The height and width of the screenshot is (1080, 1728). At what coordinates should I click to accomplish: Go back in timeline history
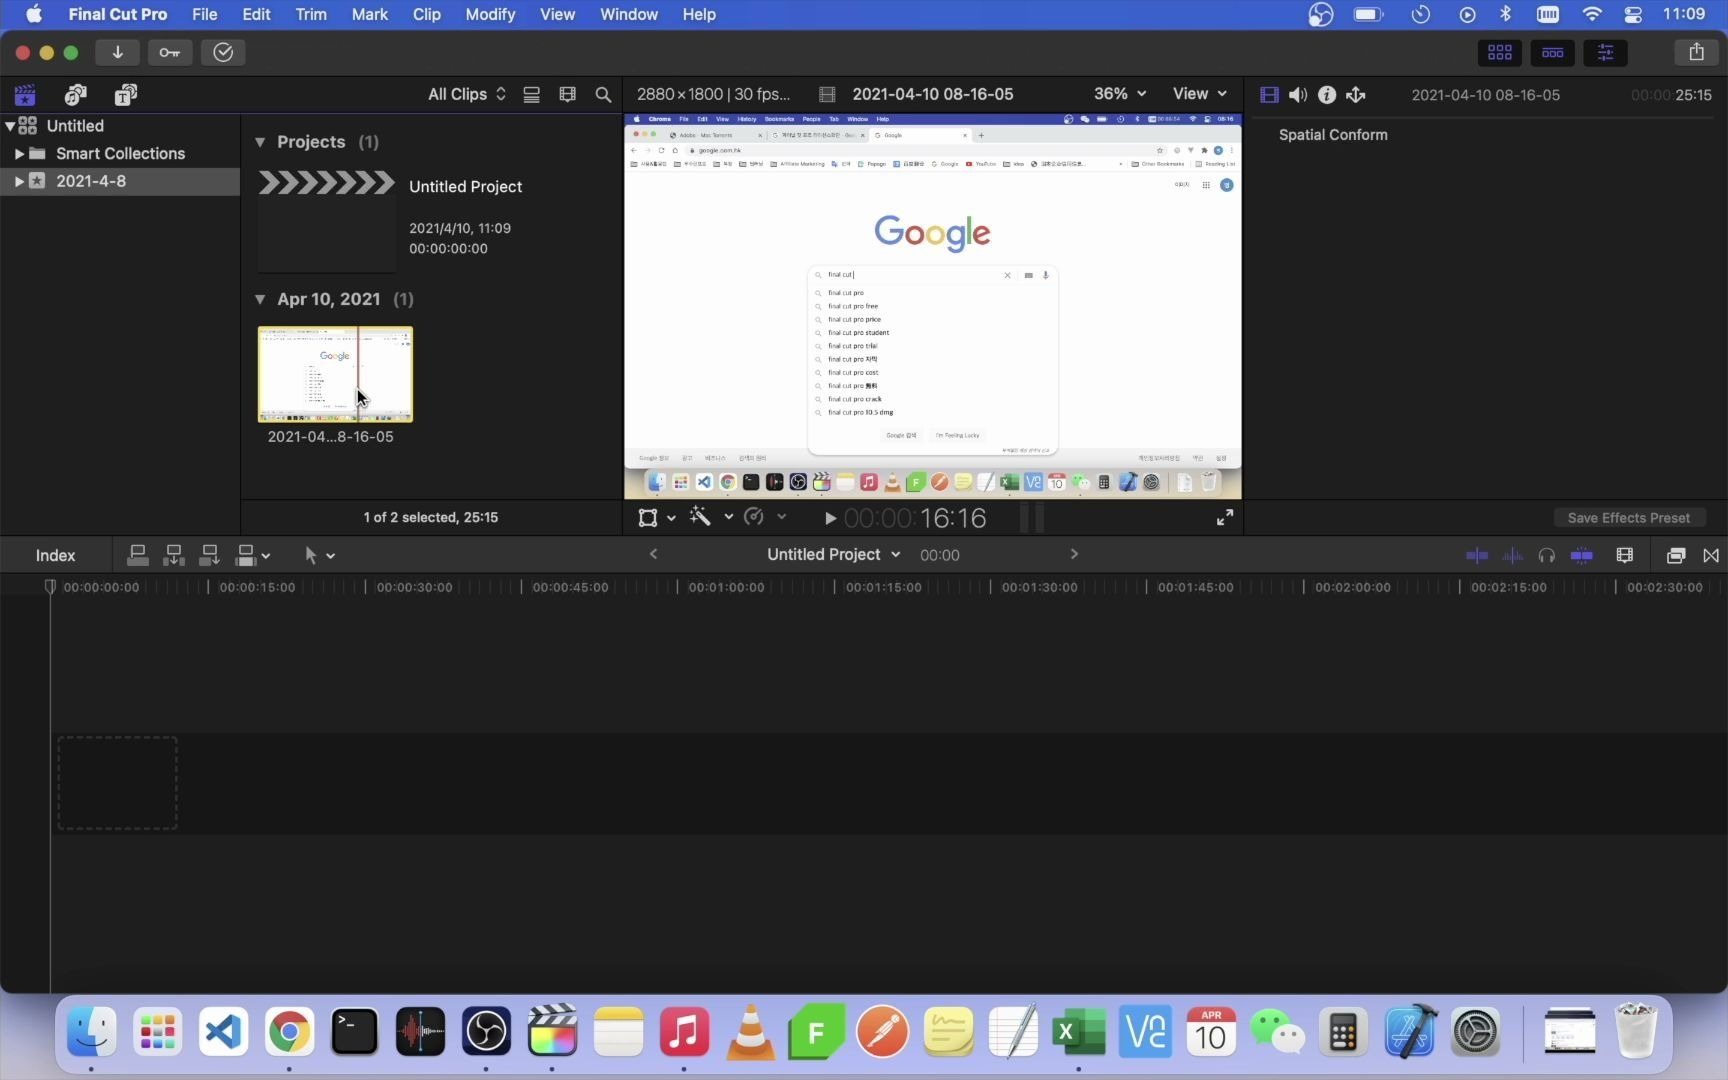tap(653, 554)
